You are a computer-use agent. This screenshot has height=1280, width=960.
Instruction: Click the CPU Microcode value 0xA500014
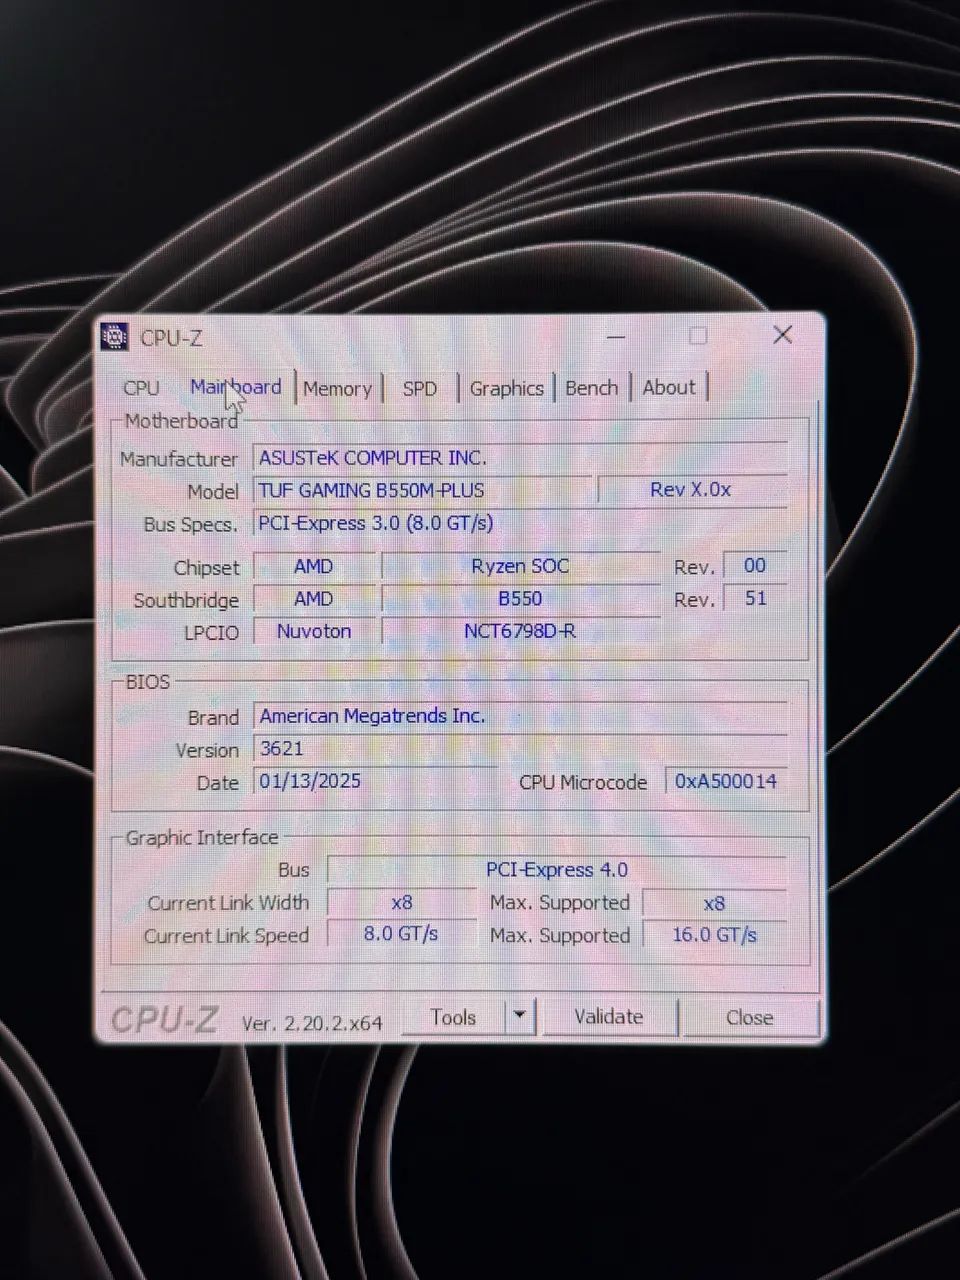click(x=726, y=782)
